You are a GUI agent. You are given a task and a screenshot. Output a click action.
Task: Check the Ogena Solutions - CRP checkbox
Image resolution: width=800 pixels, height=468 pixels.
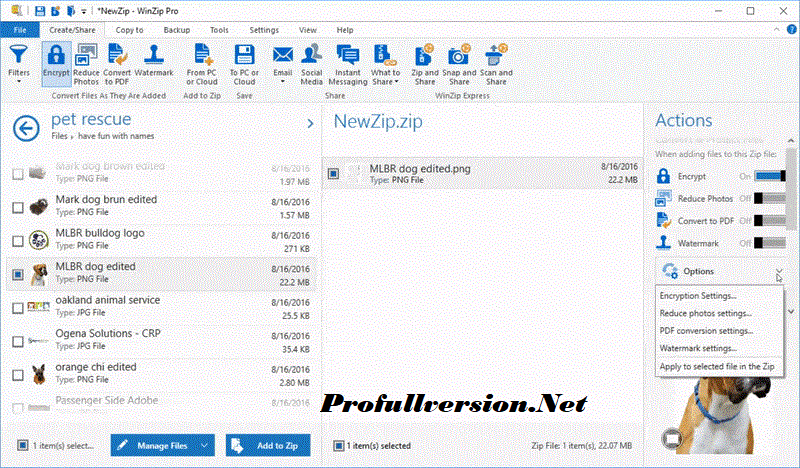(18, 341)
